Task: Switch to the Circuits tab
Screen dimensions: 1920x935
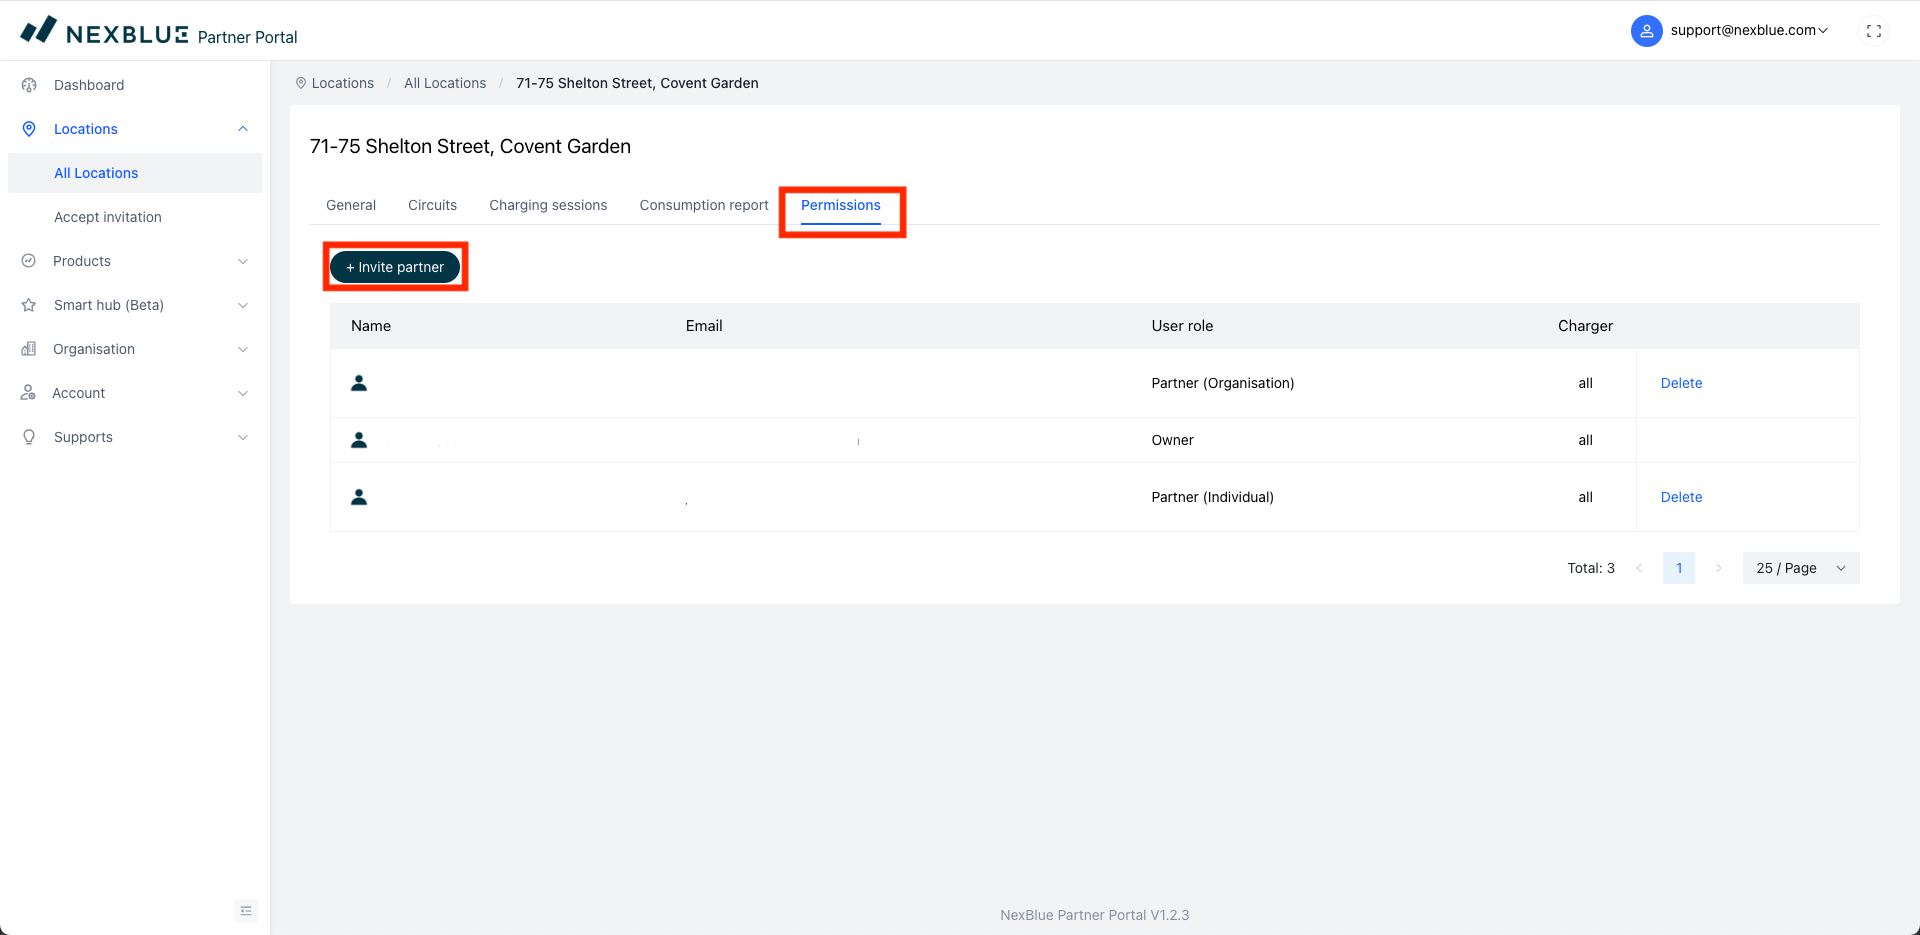Action: (432, 205)
